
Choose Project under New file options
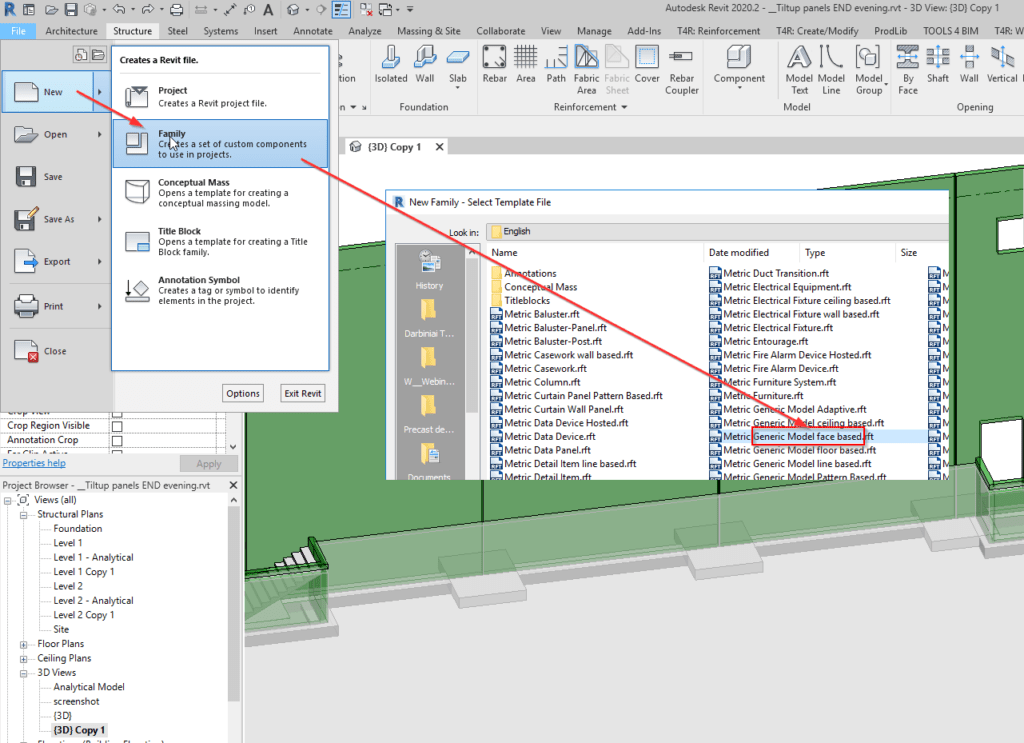[220, 97]
